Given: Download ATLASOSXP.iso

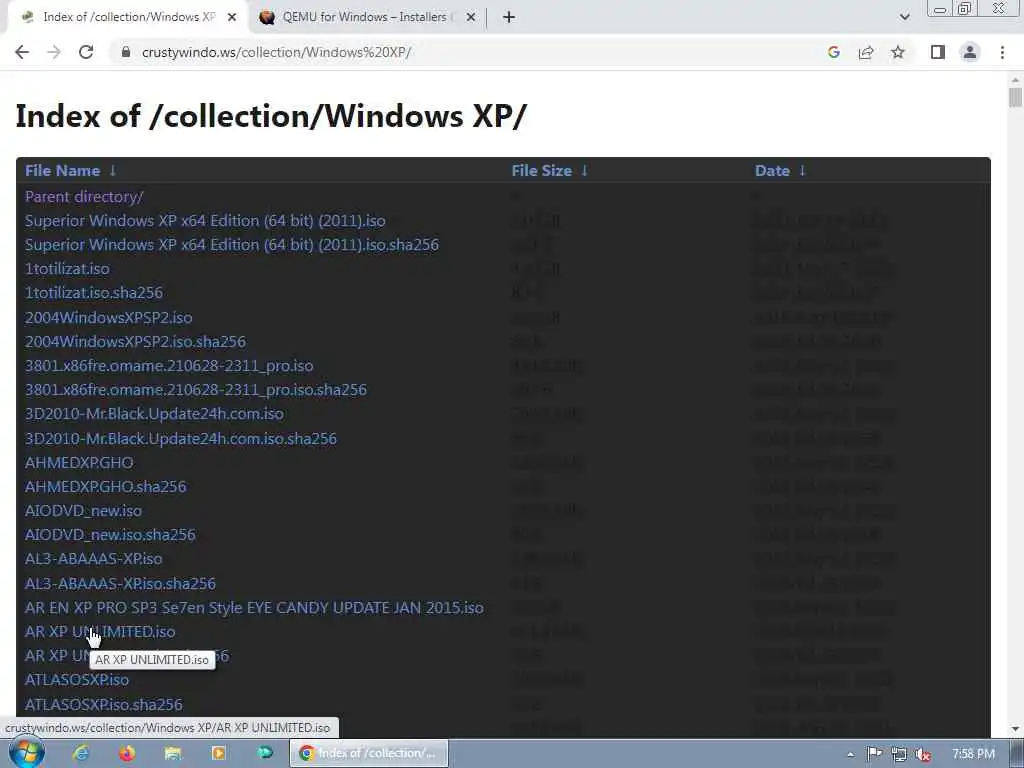Looking at the screenshot, I should tap(77, 680).
